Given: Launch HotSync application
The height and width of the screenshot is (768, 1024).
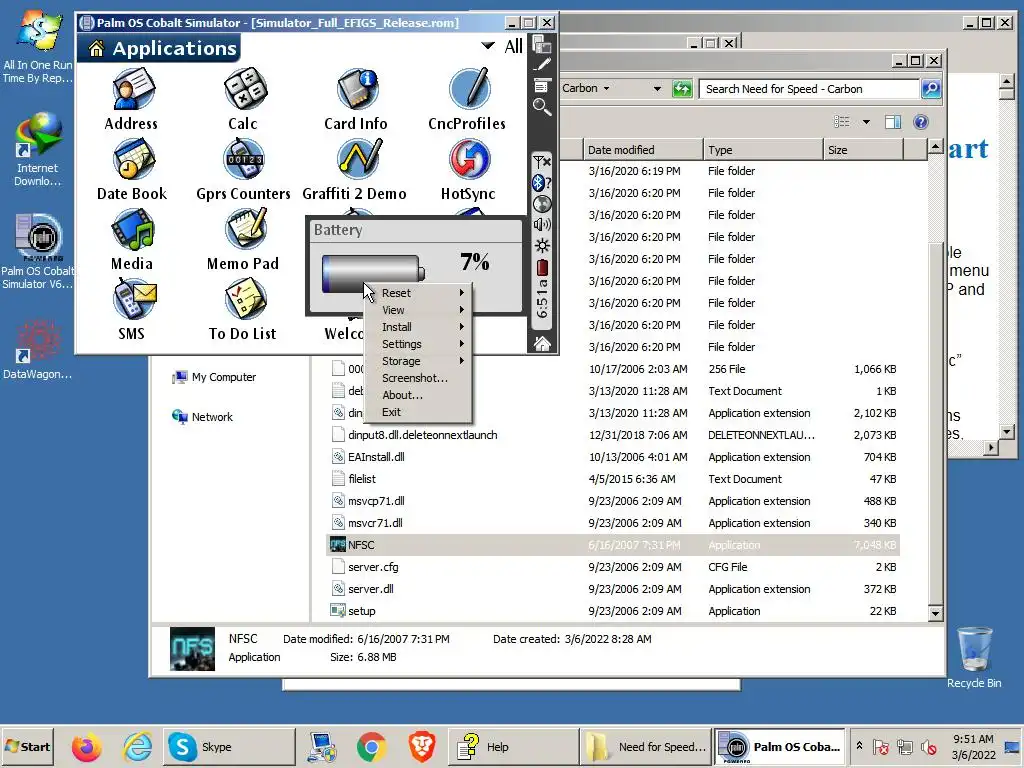Looking at the screenshot, I should pos(468,170).
